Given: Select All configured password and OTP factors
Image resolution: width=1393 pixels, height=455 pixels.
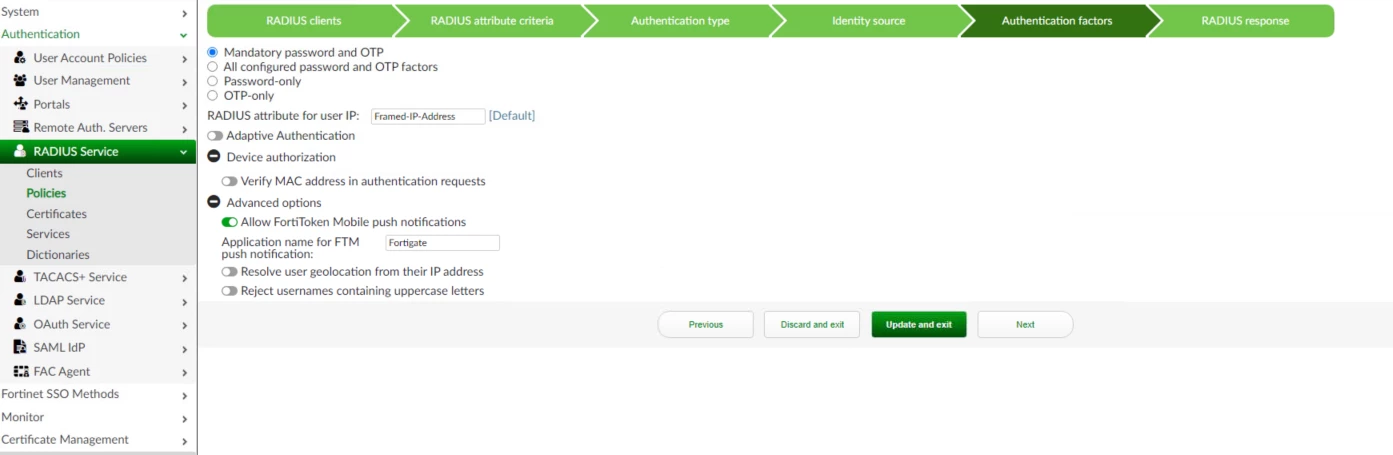Looking at the screenshot, I should (212, 67).
